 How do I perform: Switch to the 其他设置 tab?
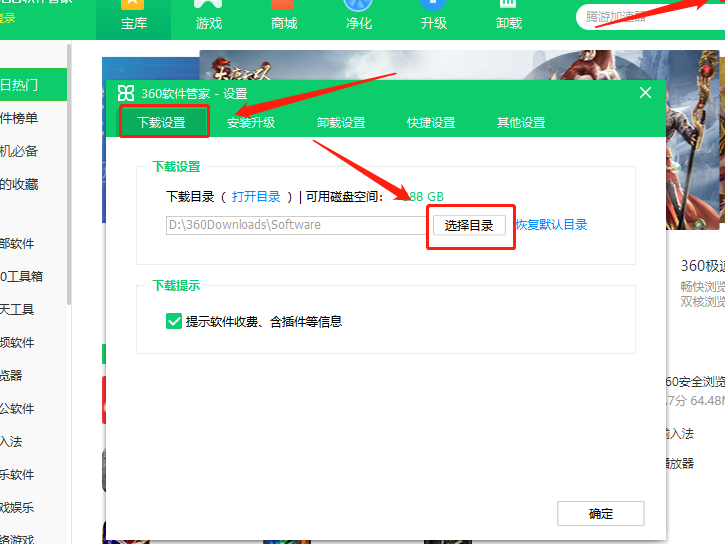tap(521, 122)
